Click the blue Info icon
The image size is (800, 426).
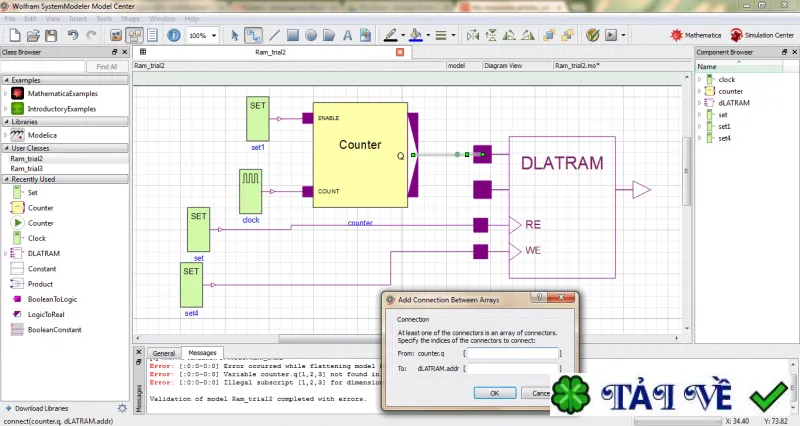[x=173, y=35]
